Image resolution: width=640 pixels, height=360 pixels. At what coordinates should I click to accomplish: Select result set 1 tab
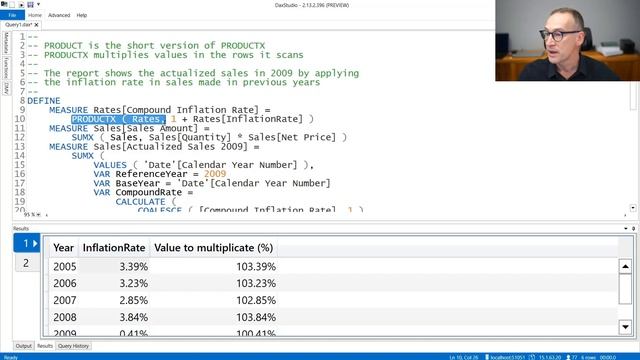pyautogui.click(x=27, y=243)
